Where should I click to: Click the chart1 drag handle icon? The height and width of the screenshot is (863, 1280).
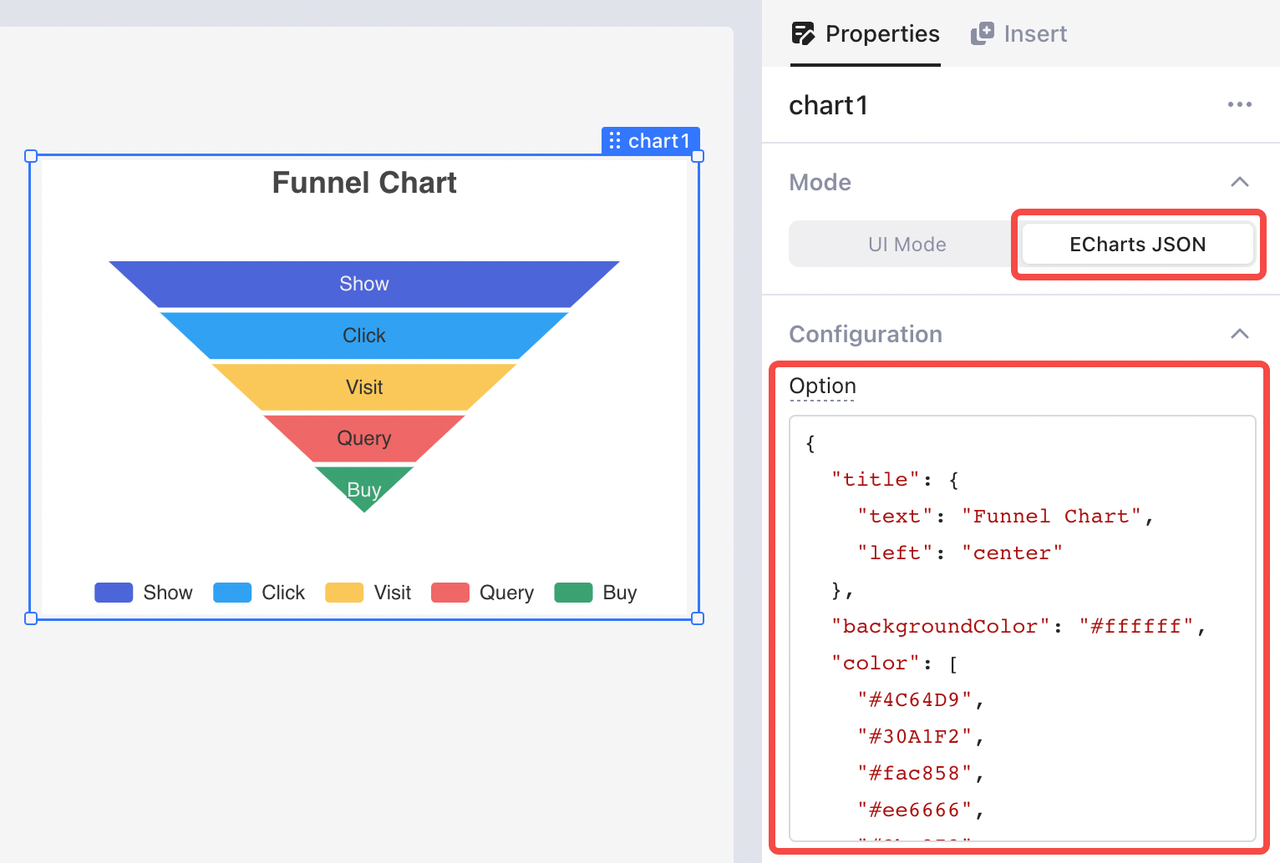pos(615,141)
